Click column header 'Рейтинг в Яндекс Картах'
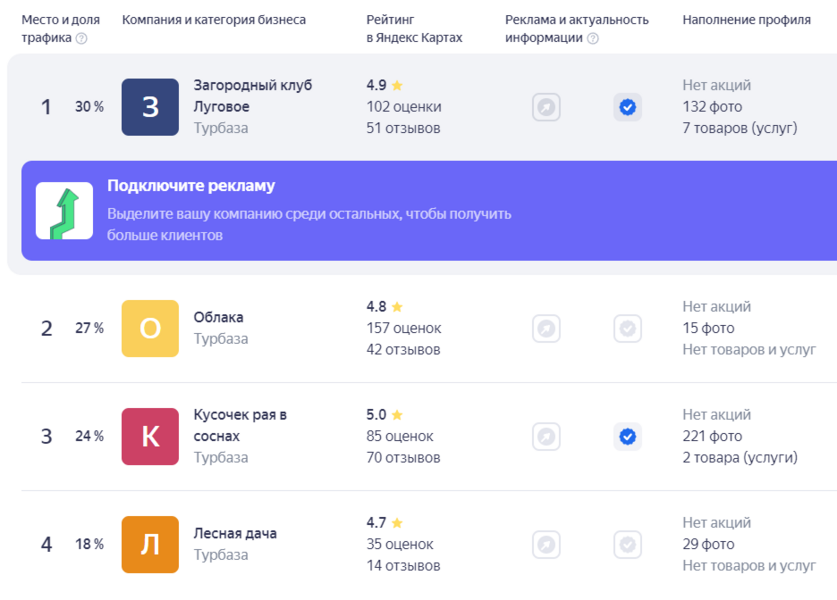 coord(414,29)
